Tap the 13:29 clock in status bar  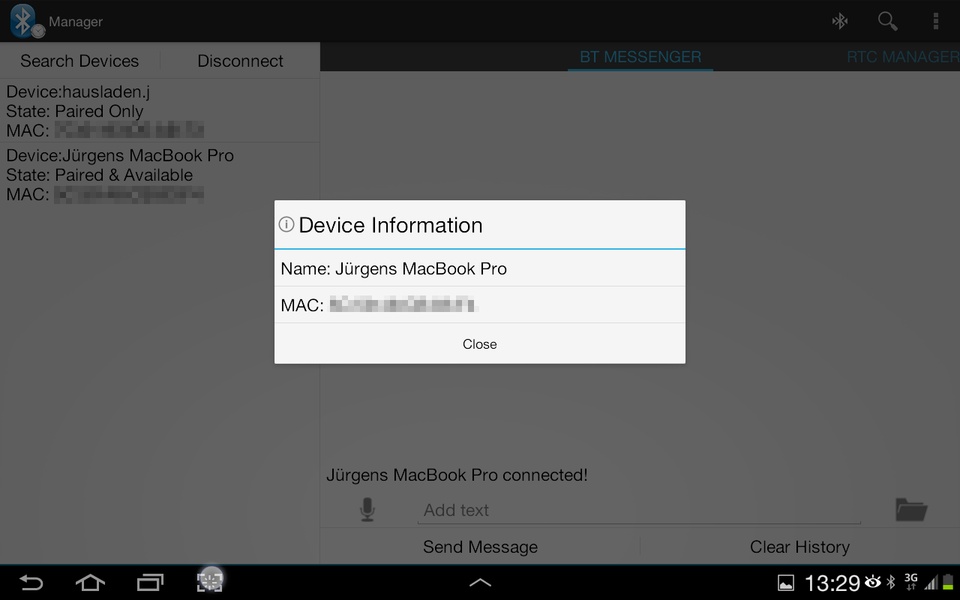click(x=833, y=583)
